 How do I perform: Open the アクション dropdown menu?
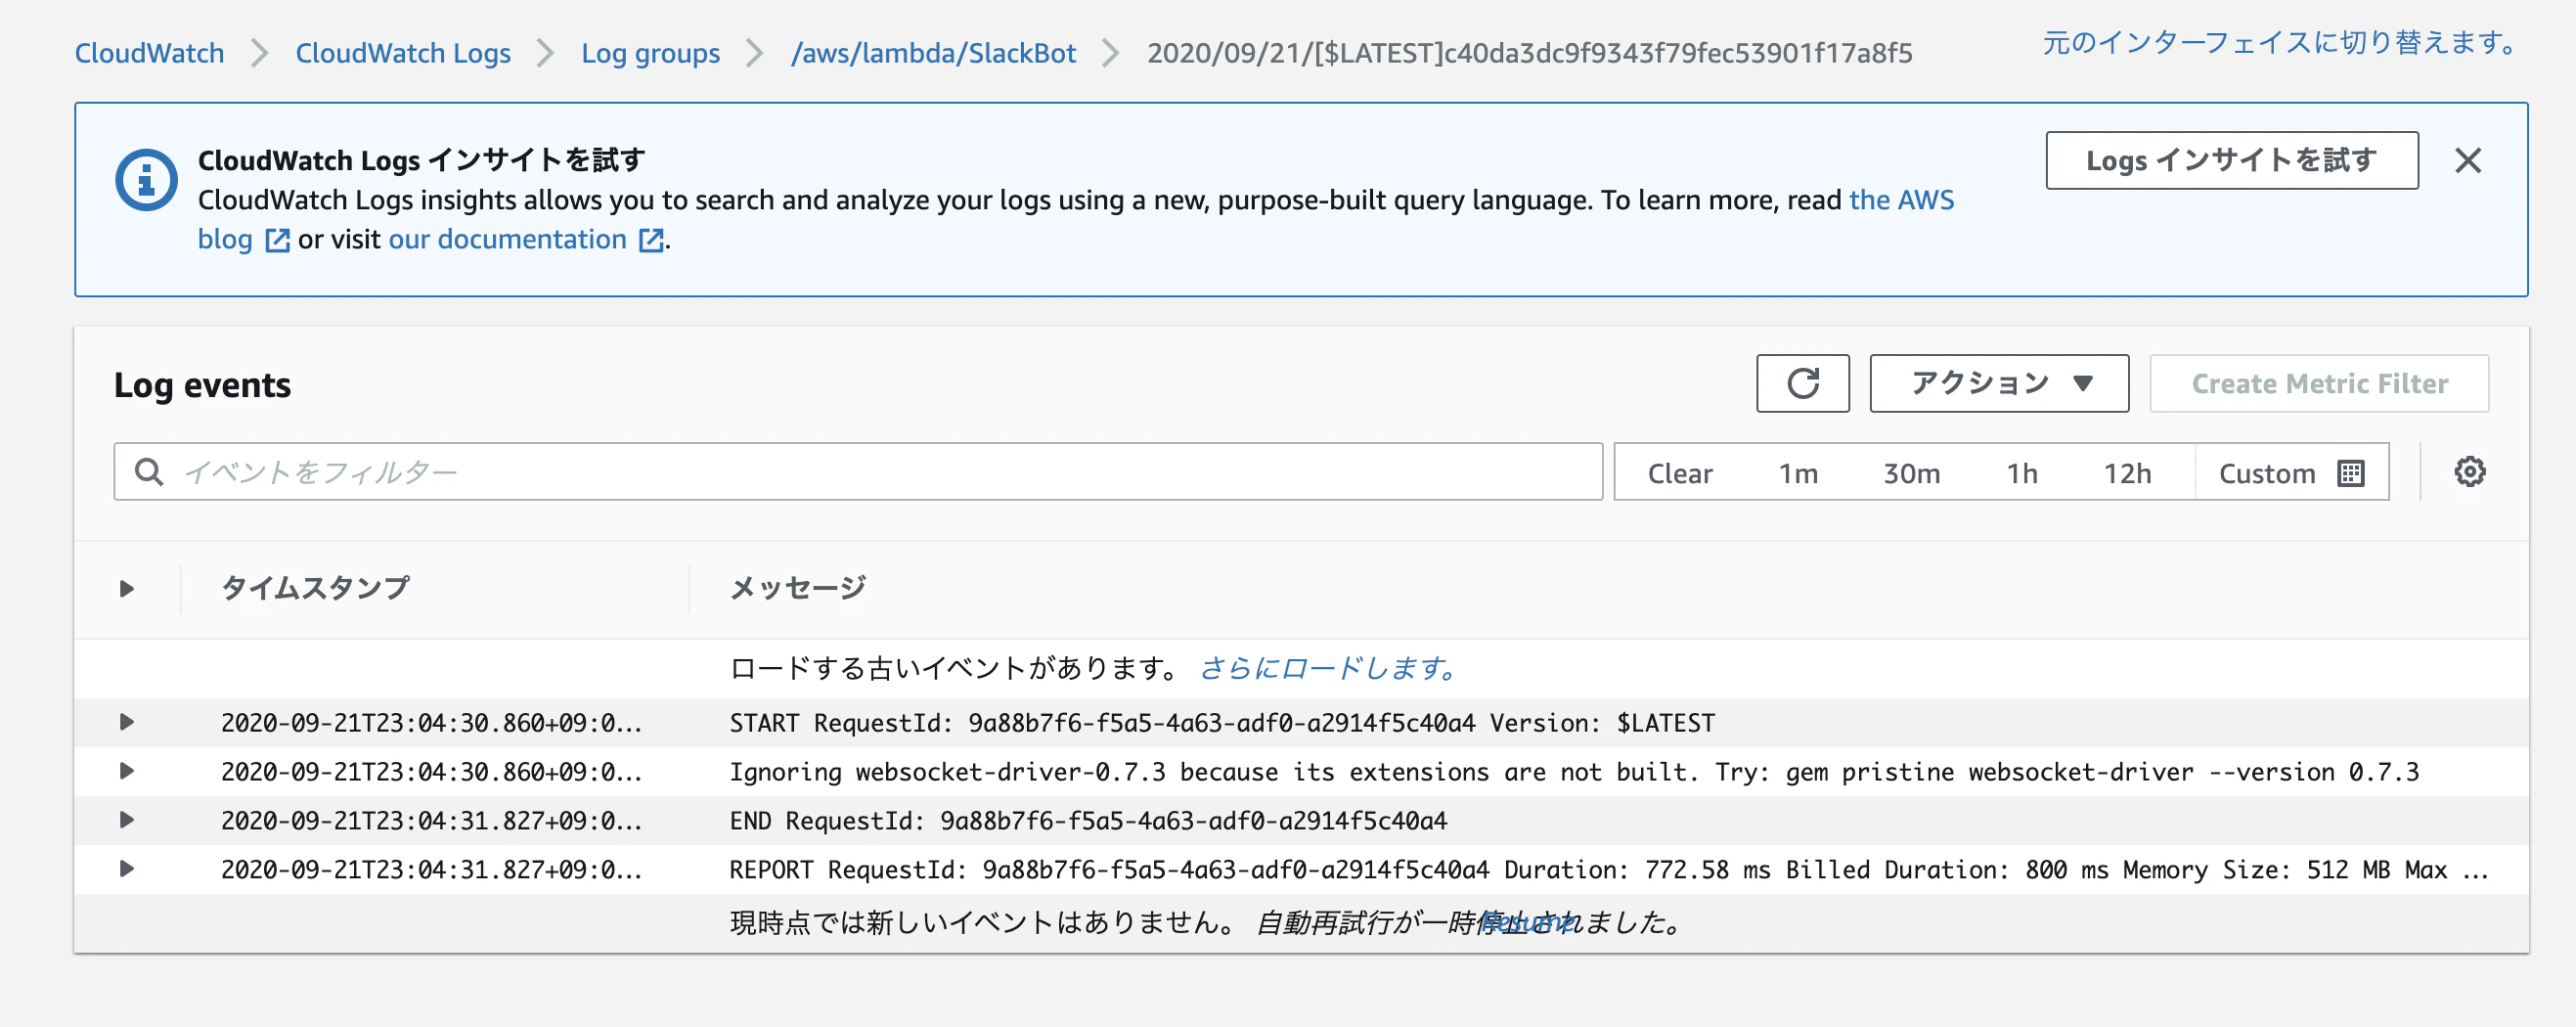1998,384
